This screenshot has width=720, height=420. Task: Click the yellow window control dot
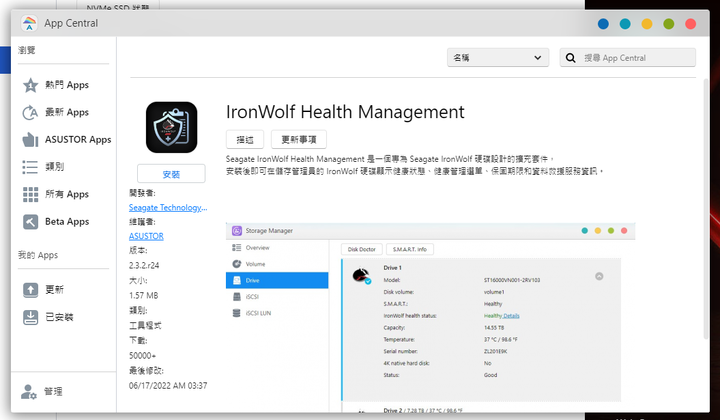[x=647, y=24]
